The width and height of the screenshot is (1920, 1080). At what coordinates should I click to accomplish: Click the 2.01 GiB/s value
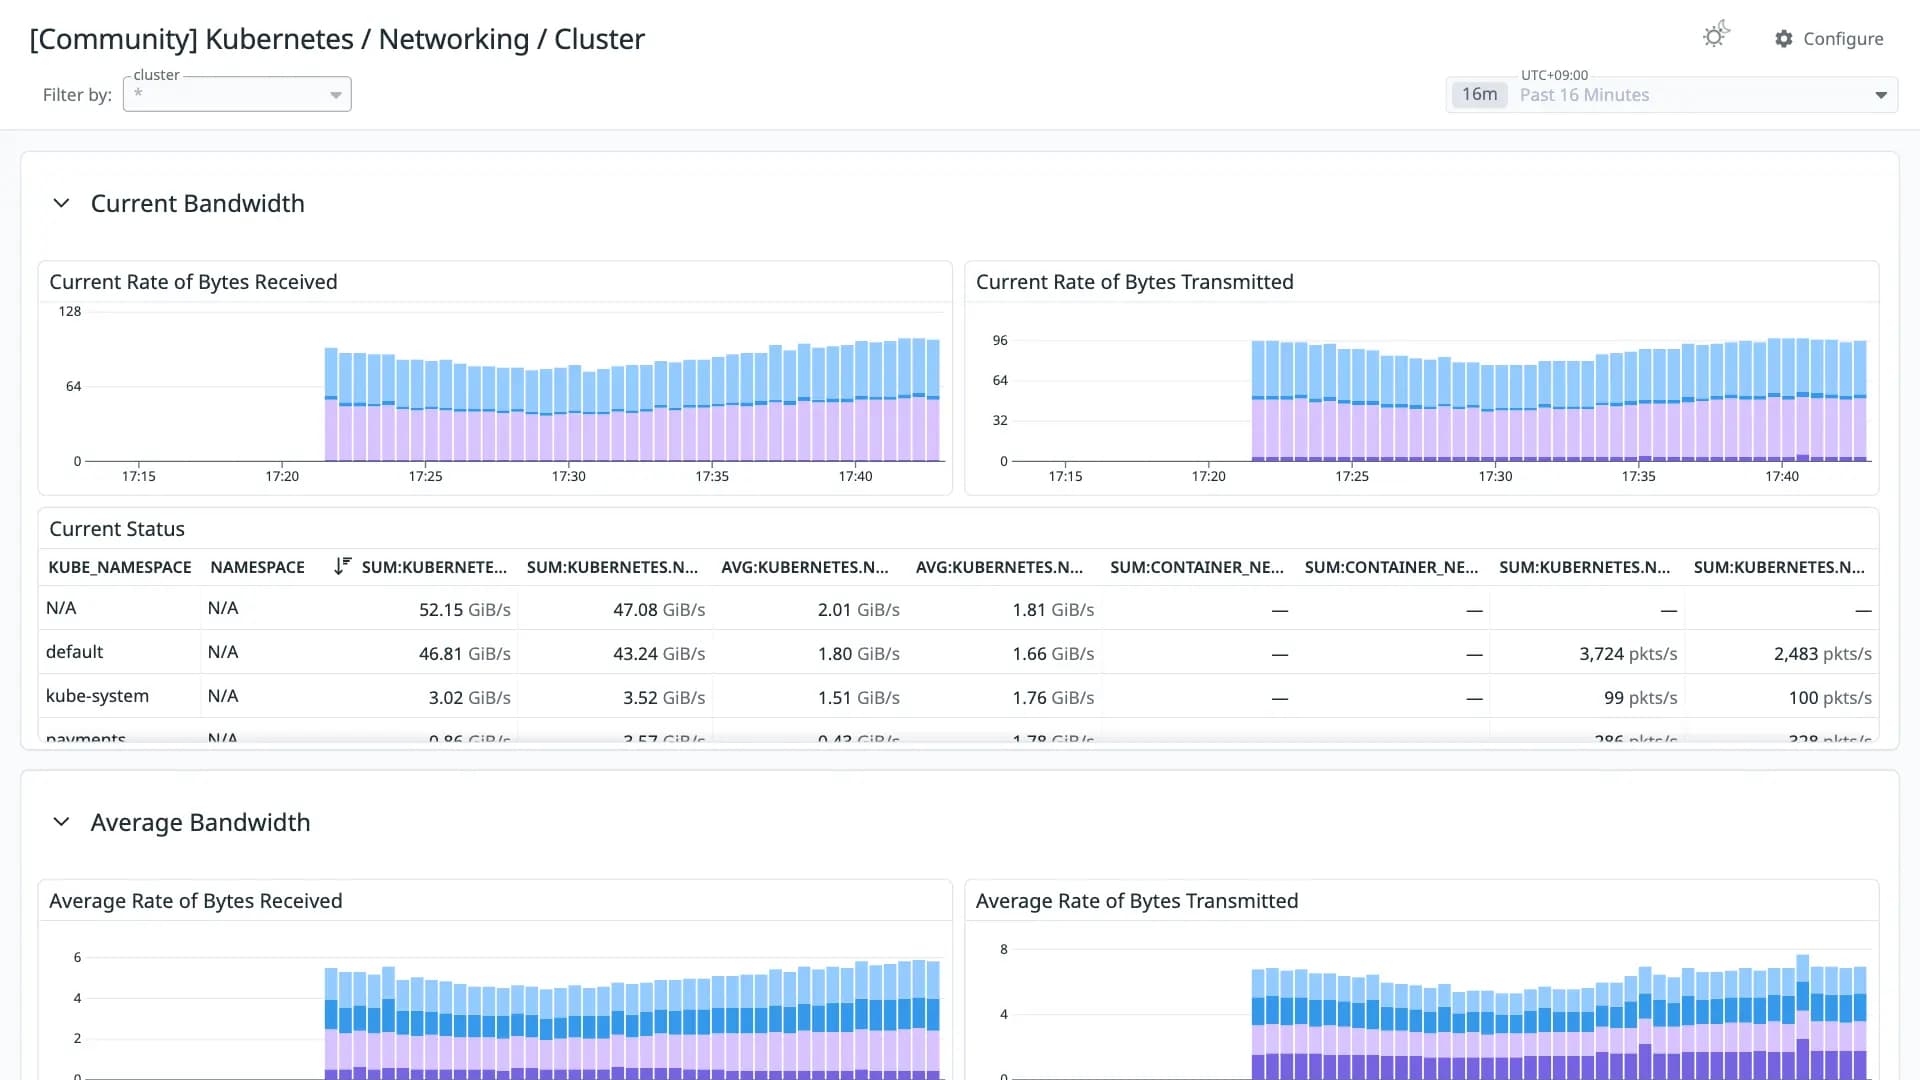tap(859, 609)
